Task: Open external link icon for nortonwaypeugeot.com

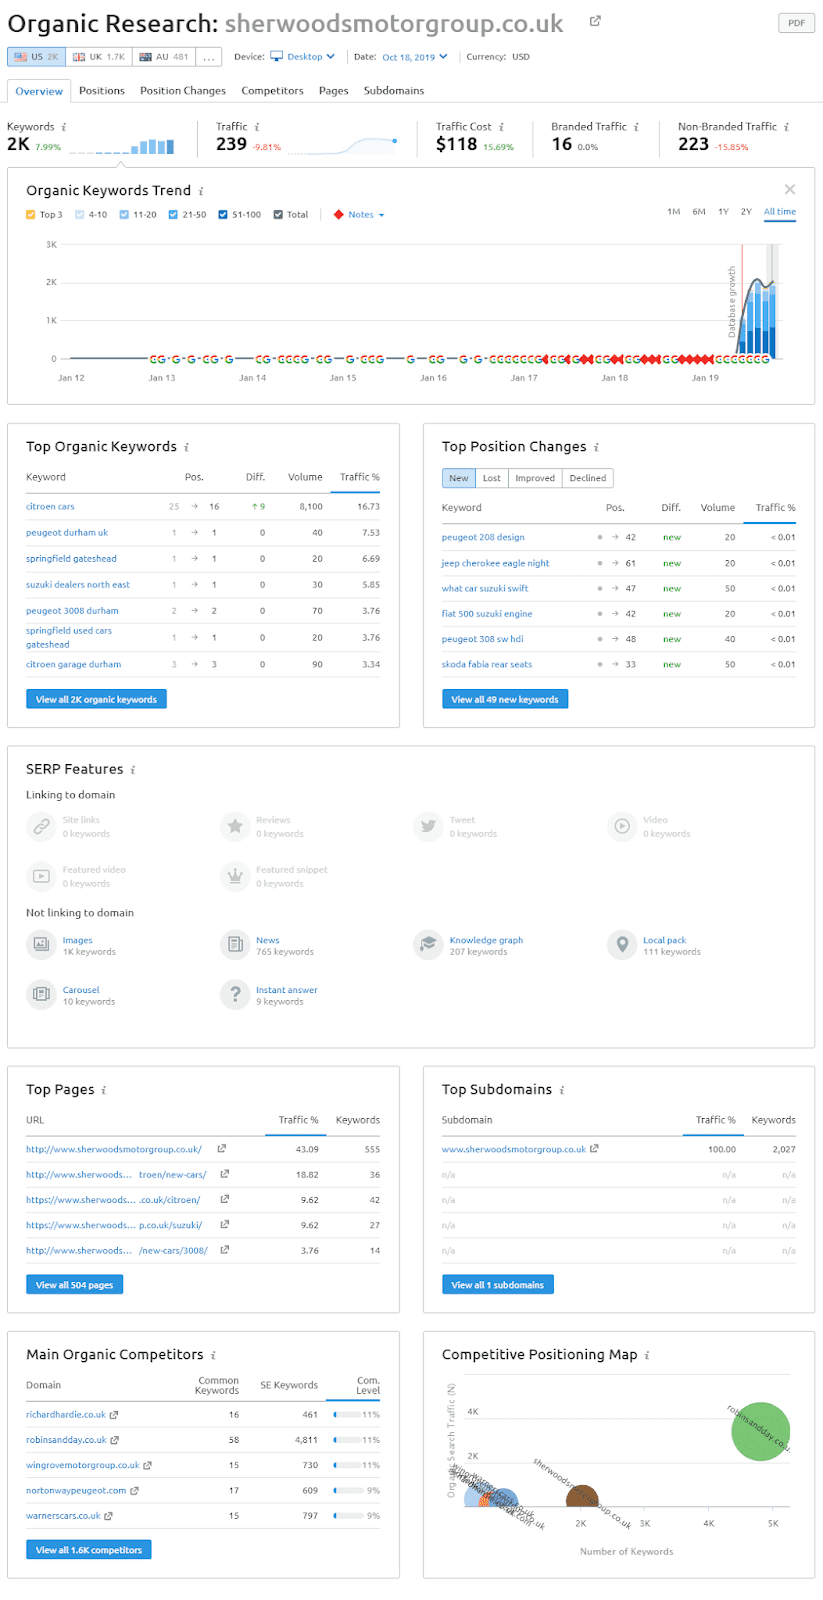Action: 134,1490
